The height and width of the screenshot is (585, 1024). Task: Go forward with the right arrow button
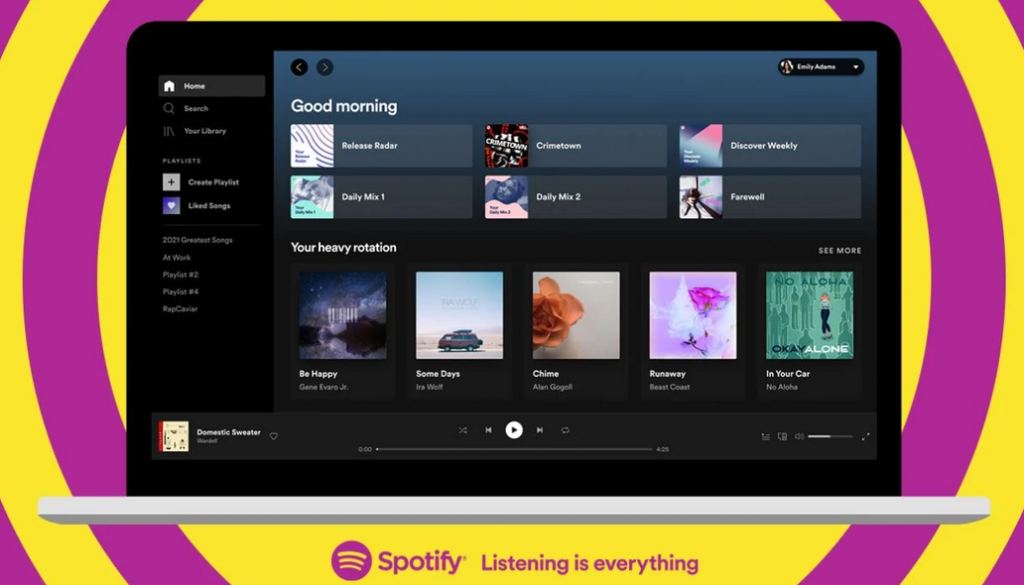pyautogui.click(x=325, y=67)
